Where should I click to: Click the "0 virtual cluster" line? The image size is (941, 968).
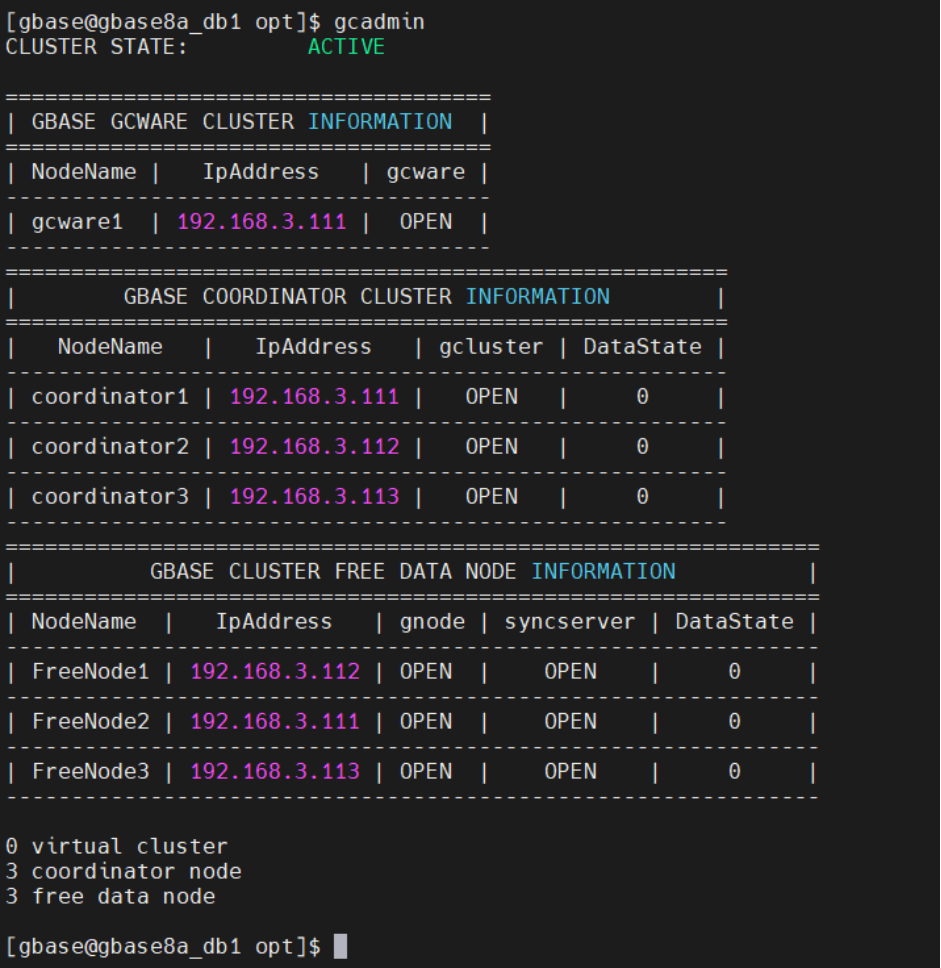point(116,846)
